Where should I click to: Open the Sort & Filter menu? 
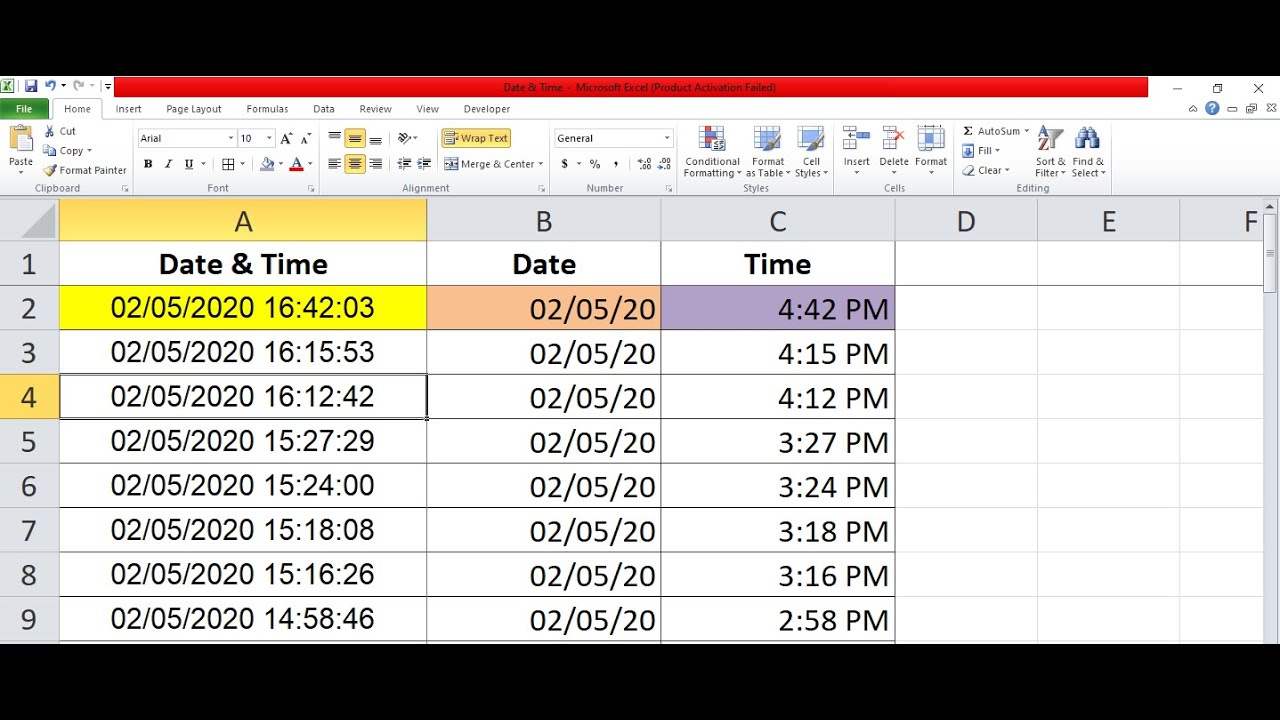point(1050,152)
